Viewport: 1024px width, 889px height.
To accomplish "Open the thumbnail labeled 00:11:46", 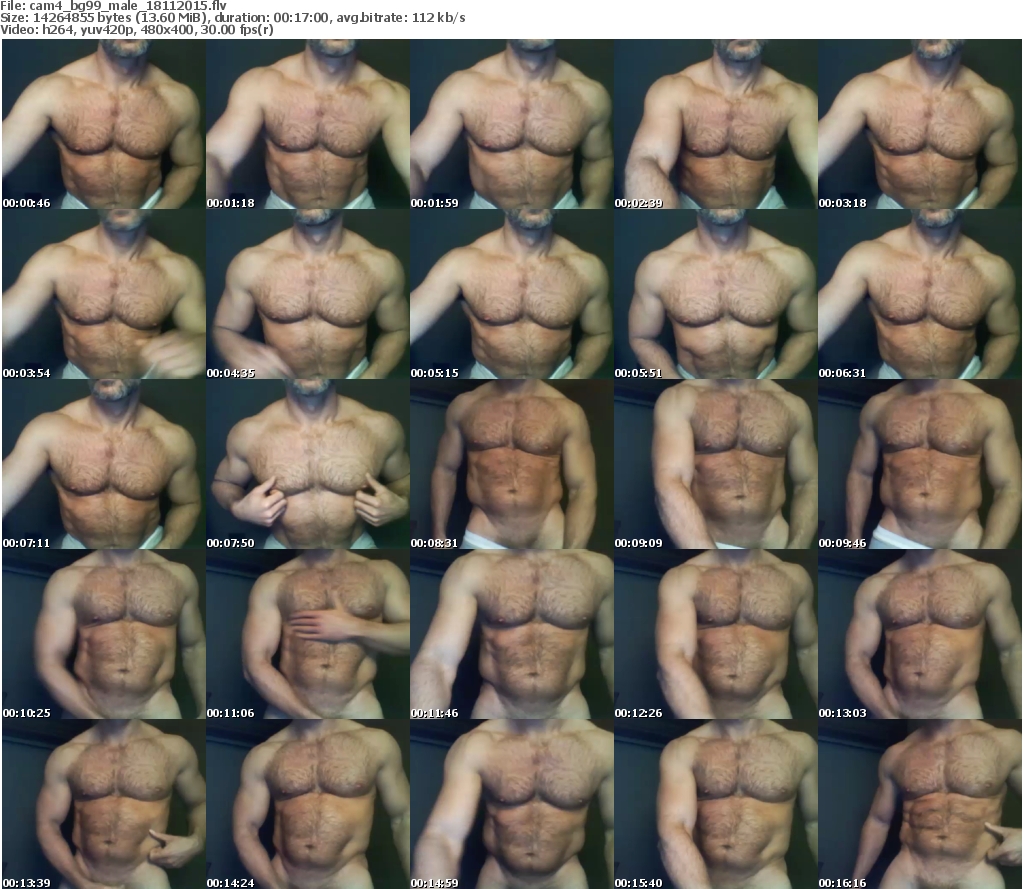I will 511,634.
